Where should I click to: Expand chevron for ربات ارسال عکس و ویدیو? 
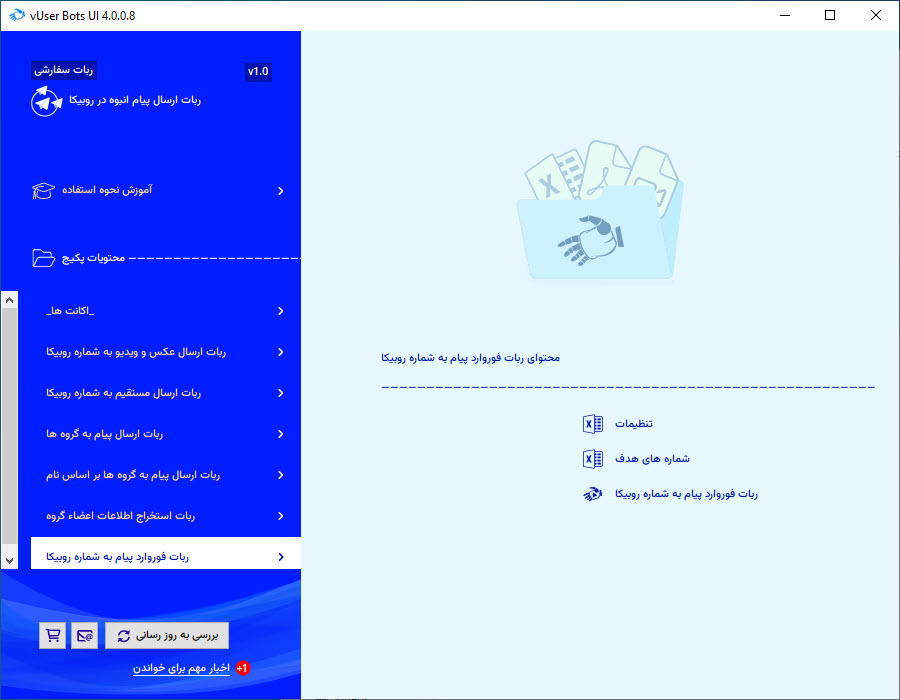(x=281, y=352)
